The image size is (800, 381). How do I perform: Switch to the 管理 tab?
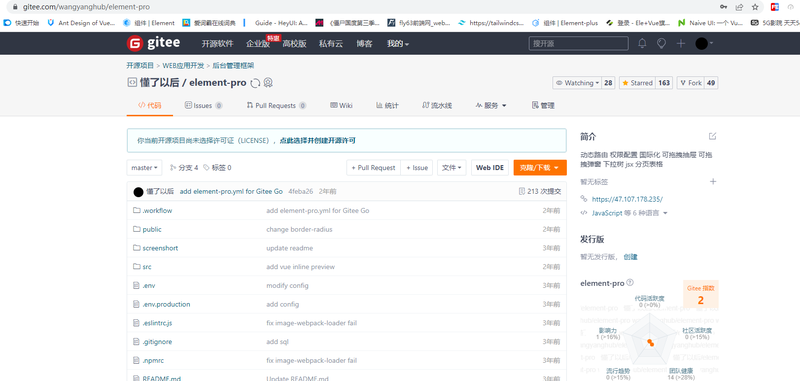543,106
